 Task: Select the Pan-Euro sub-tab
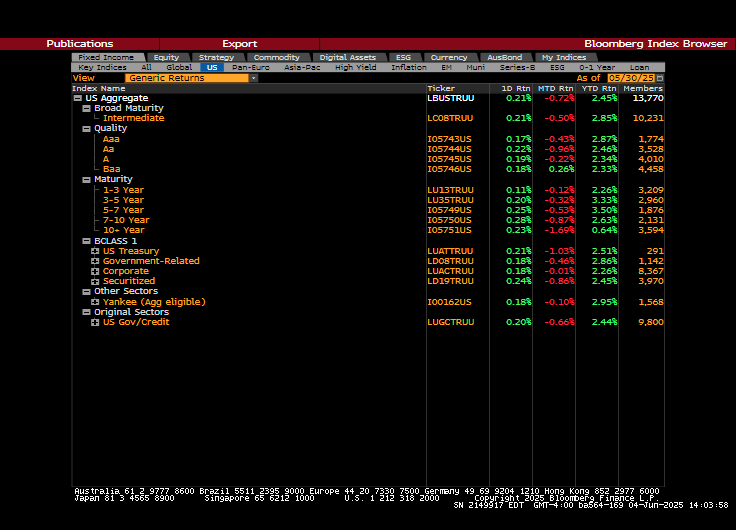coord(251,68)
